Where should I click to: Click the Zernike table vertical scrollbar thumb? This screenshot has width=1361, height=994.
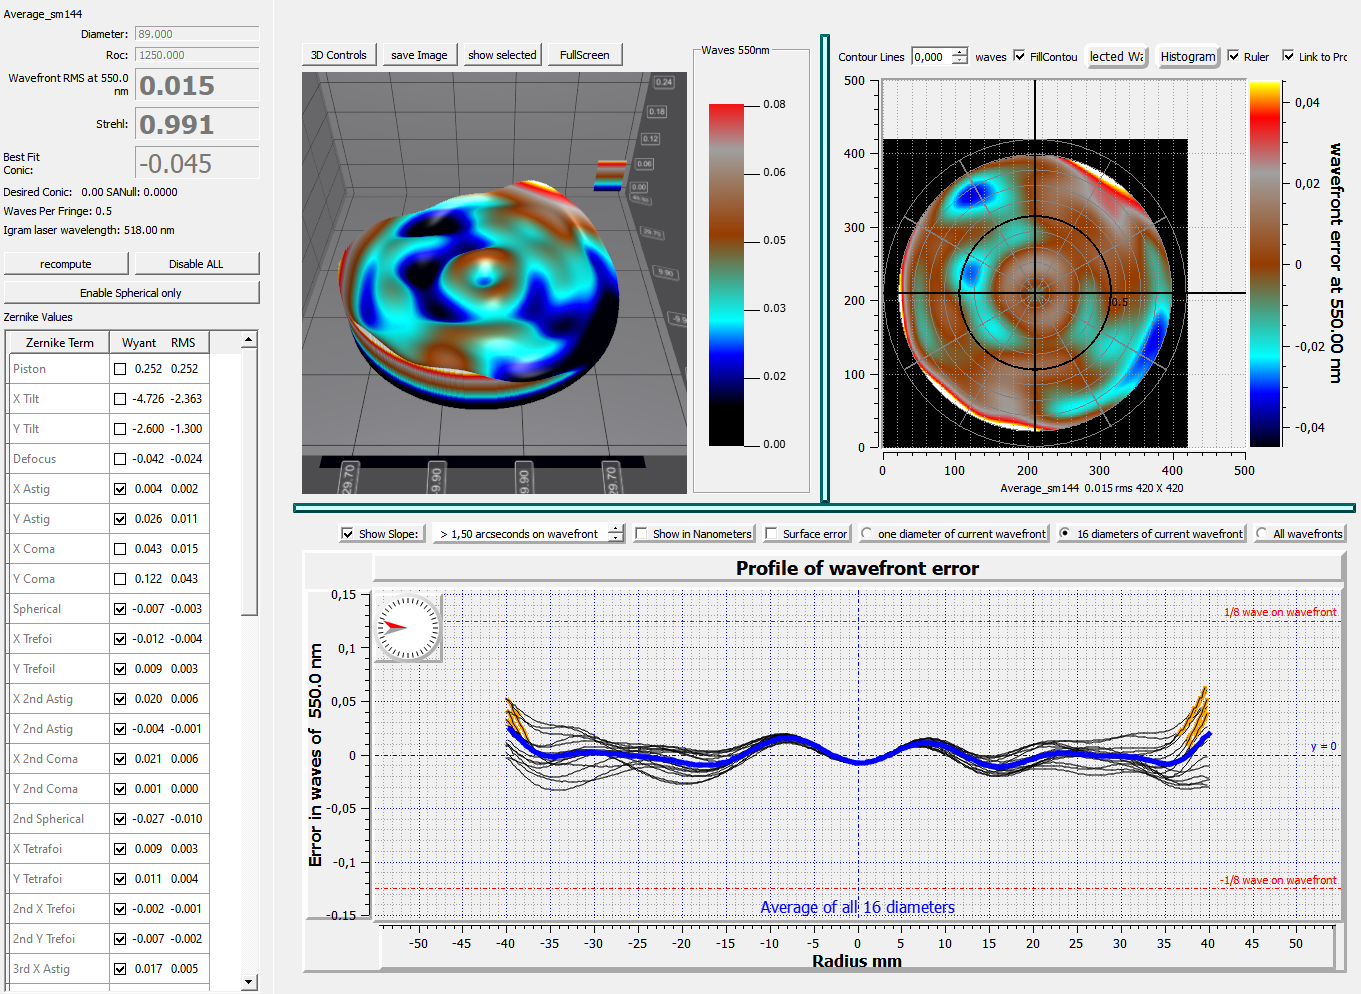click(x=249, y=482)
